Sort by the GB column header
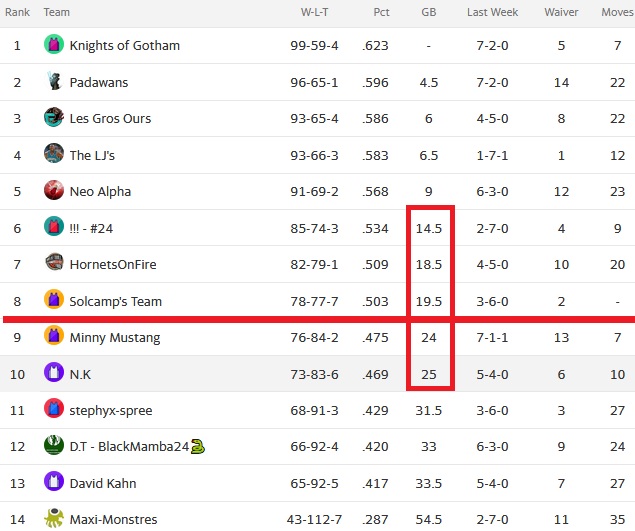Image resolution: width=635 pixels, height=531 pixels. click(428, 12)
